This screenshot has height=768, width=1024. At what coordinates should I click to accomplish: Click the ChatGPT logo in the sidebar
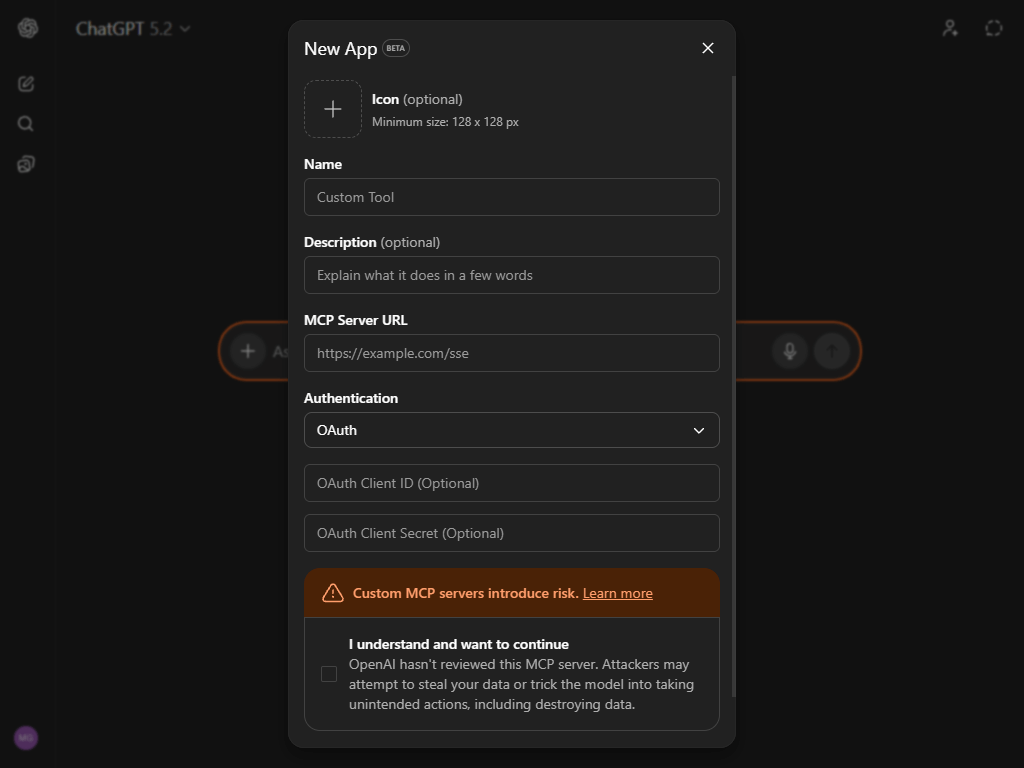click(27, 27)
